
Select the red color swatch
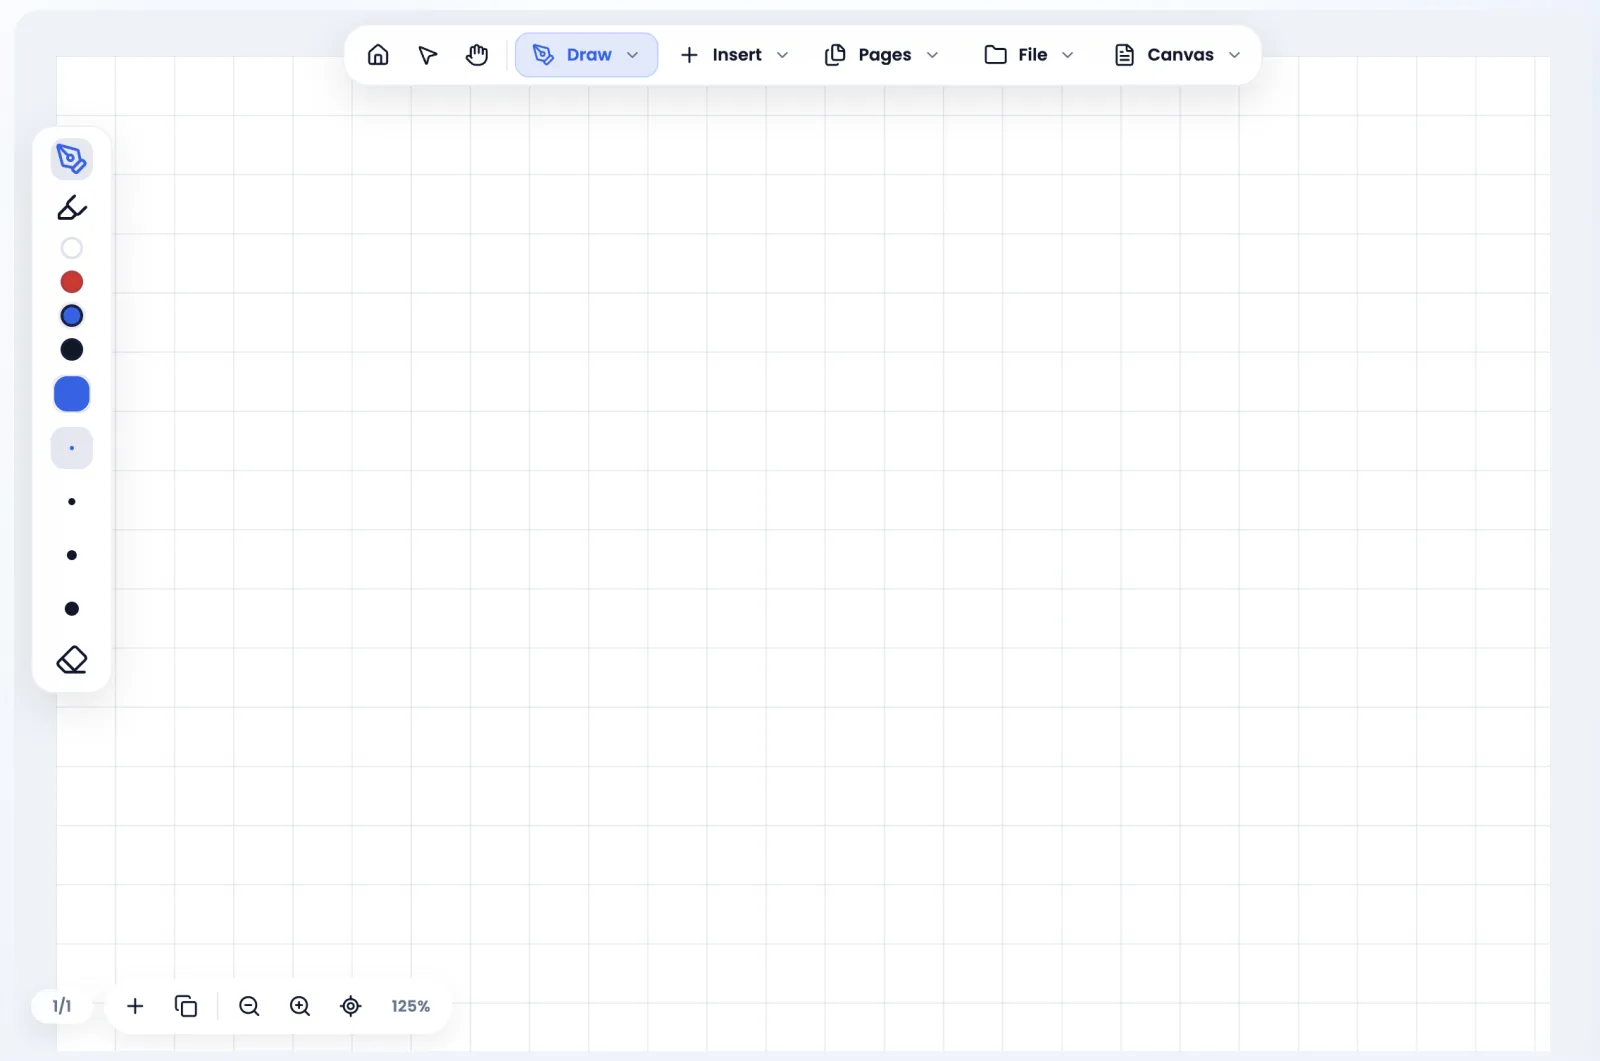click(72, 282)
